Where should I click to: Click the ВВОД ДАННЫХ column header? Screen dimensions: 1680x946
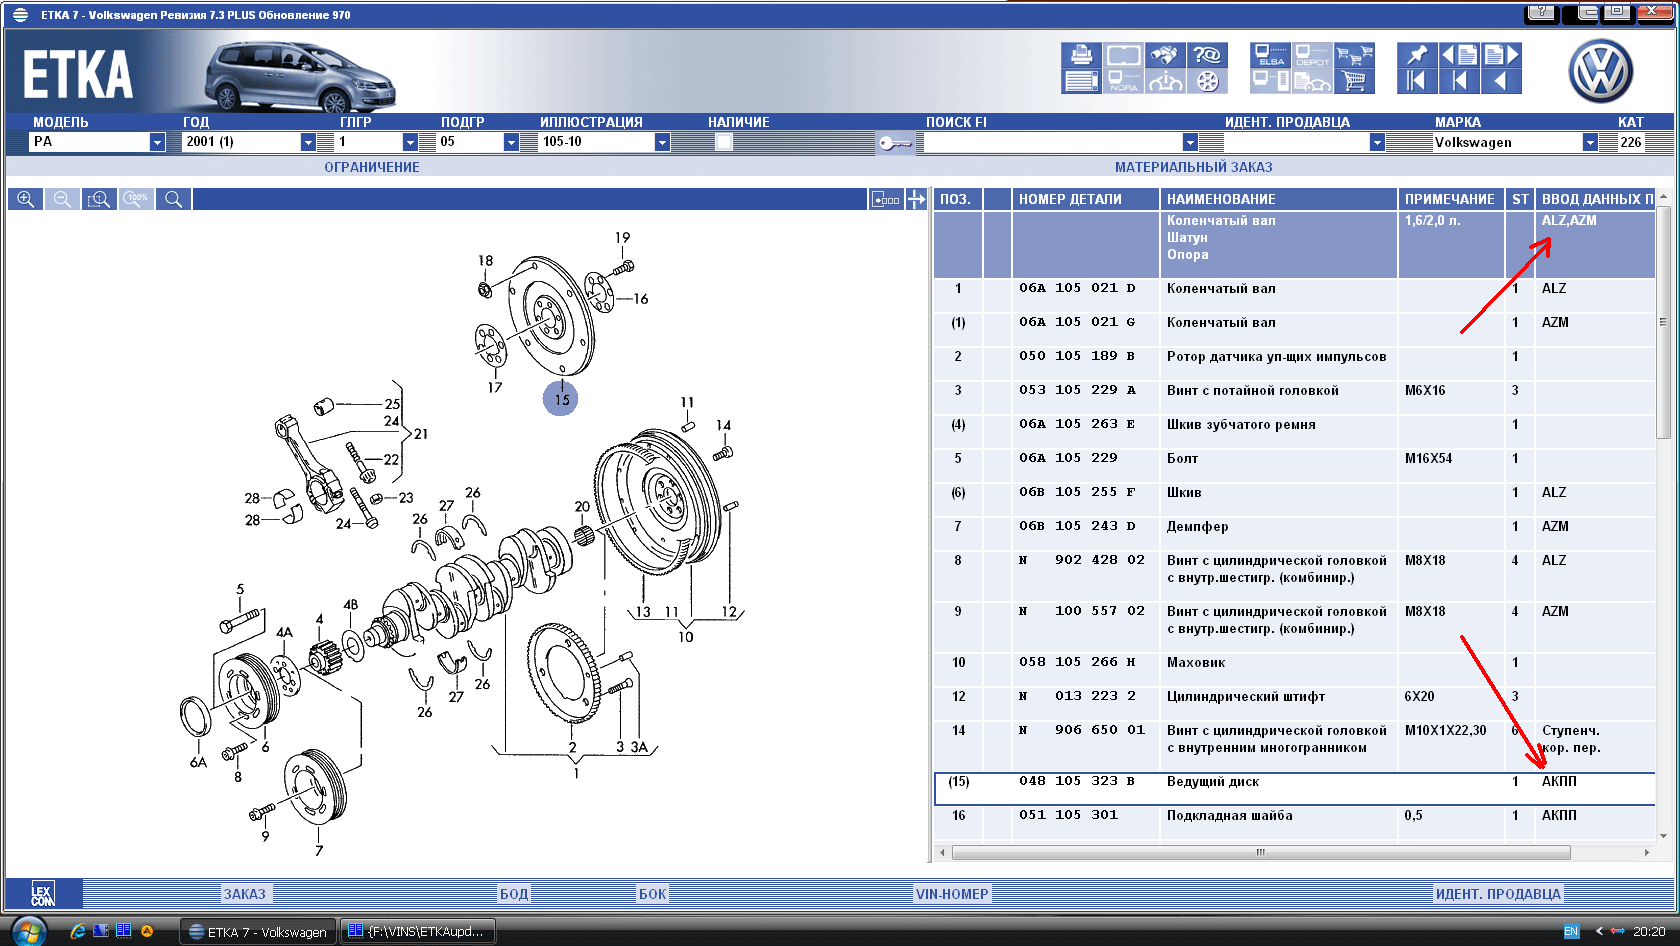click(1595, 199)
